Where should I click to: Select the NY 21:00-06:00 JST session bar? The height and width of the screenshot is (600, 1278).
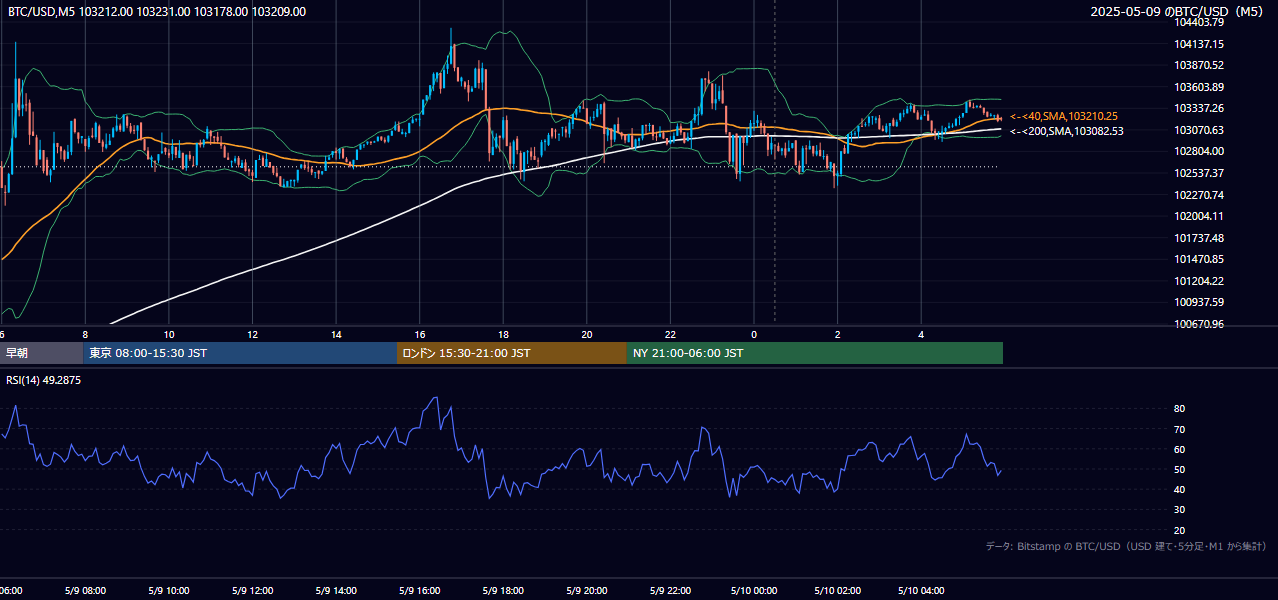[x=815, y=353]
